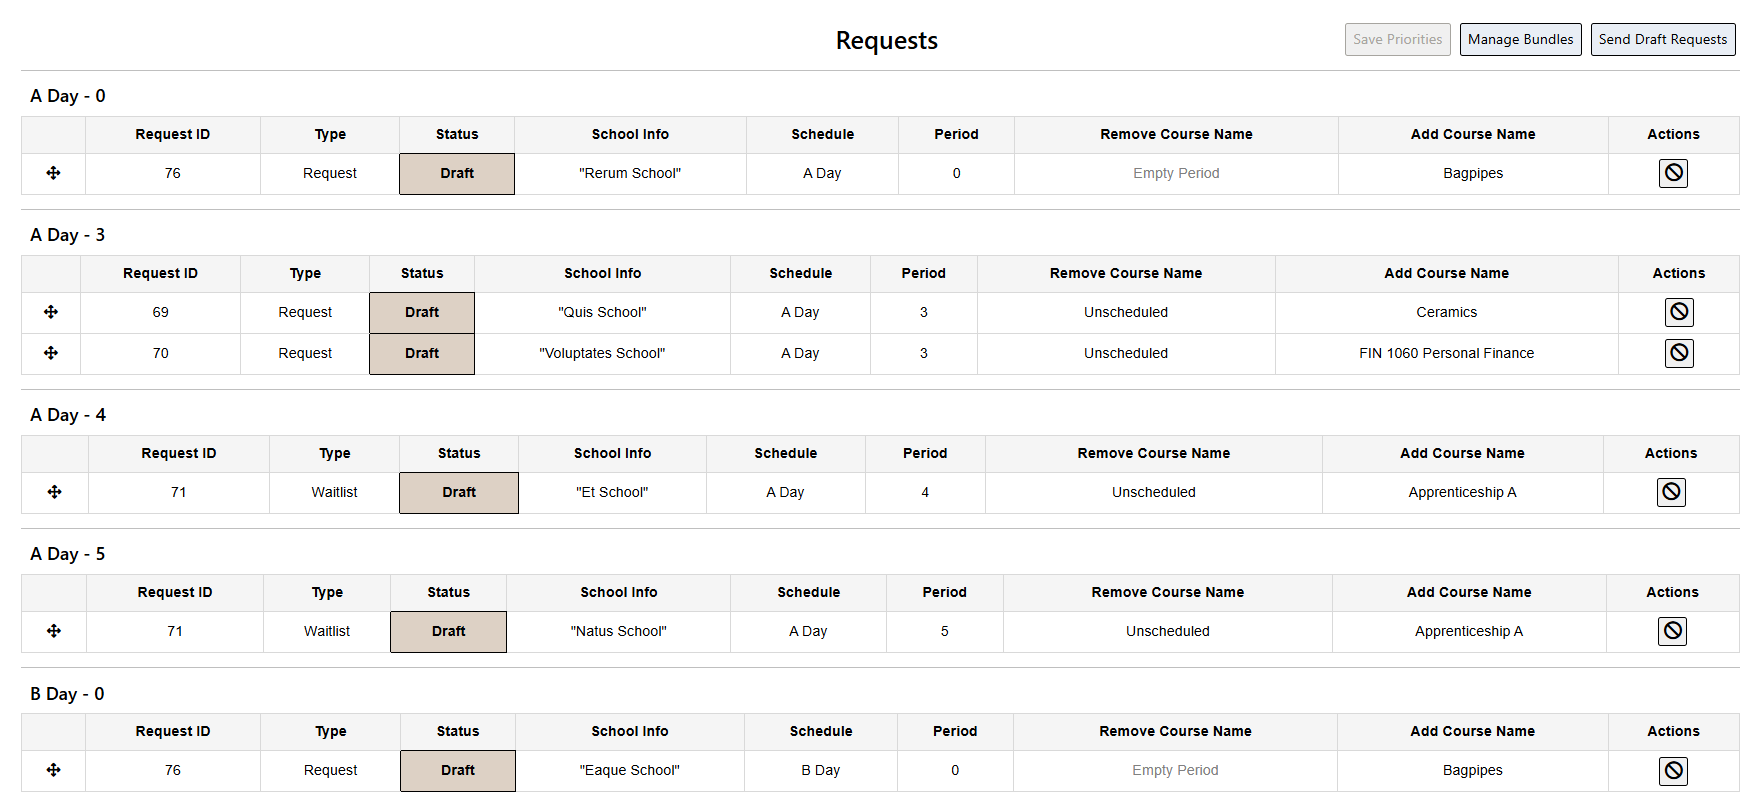Send all draft requests
This screenshot has width=1760, height=808.
1662,40
